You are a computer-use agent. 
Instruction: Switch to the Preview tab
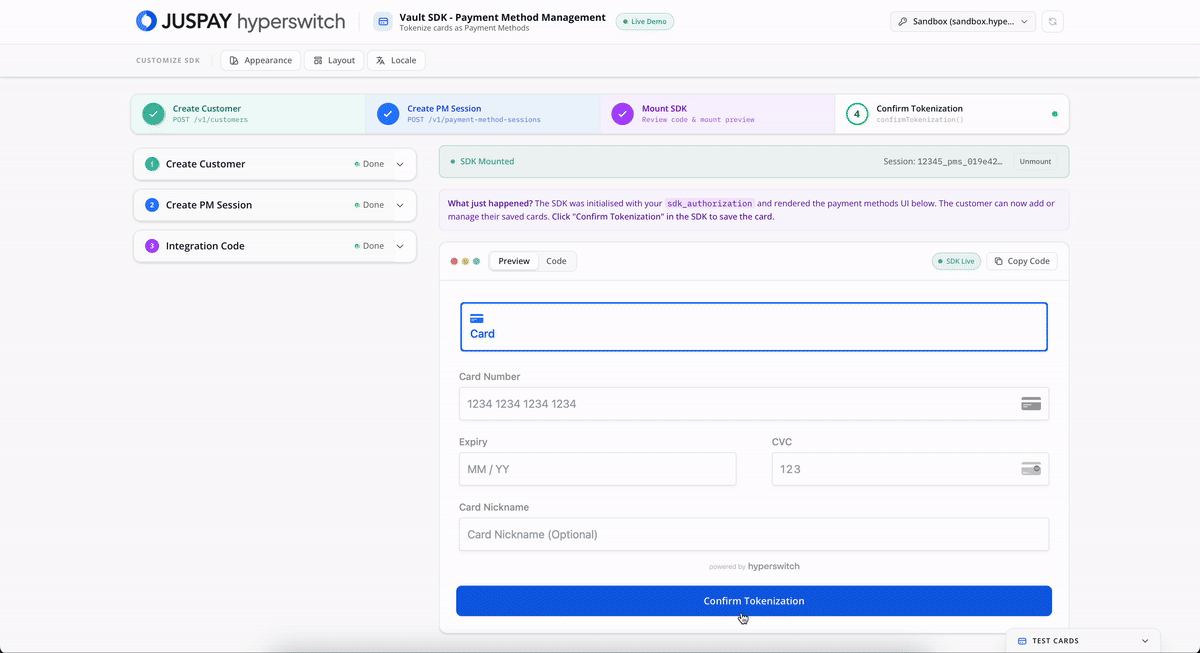(514, 261)
